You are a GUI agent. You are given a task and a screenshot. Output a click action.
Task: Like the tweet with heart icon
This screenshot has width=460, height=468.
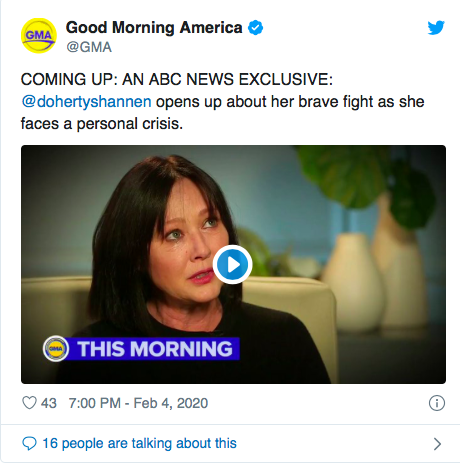click(x=29, y=403)
